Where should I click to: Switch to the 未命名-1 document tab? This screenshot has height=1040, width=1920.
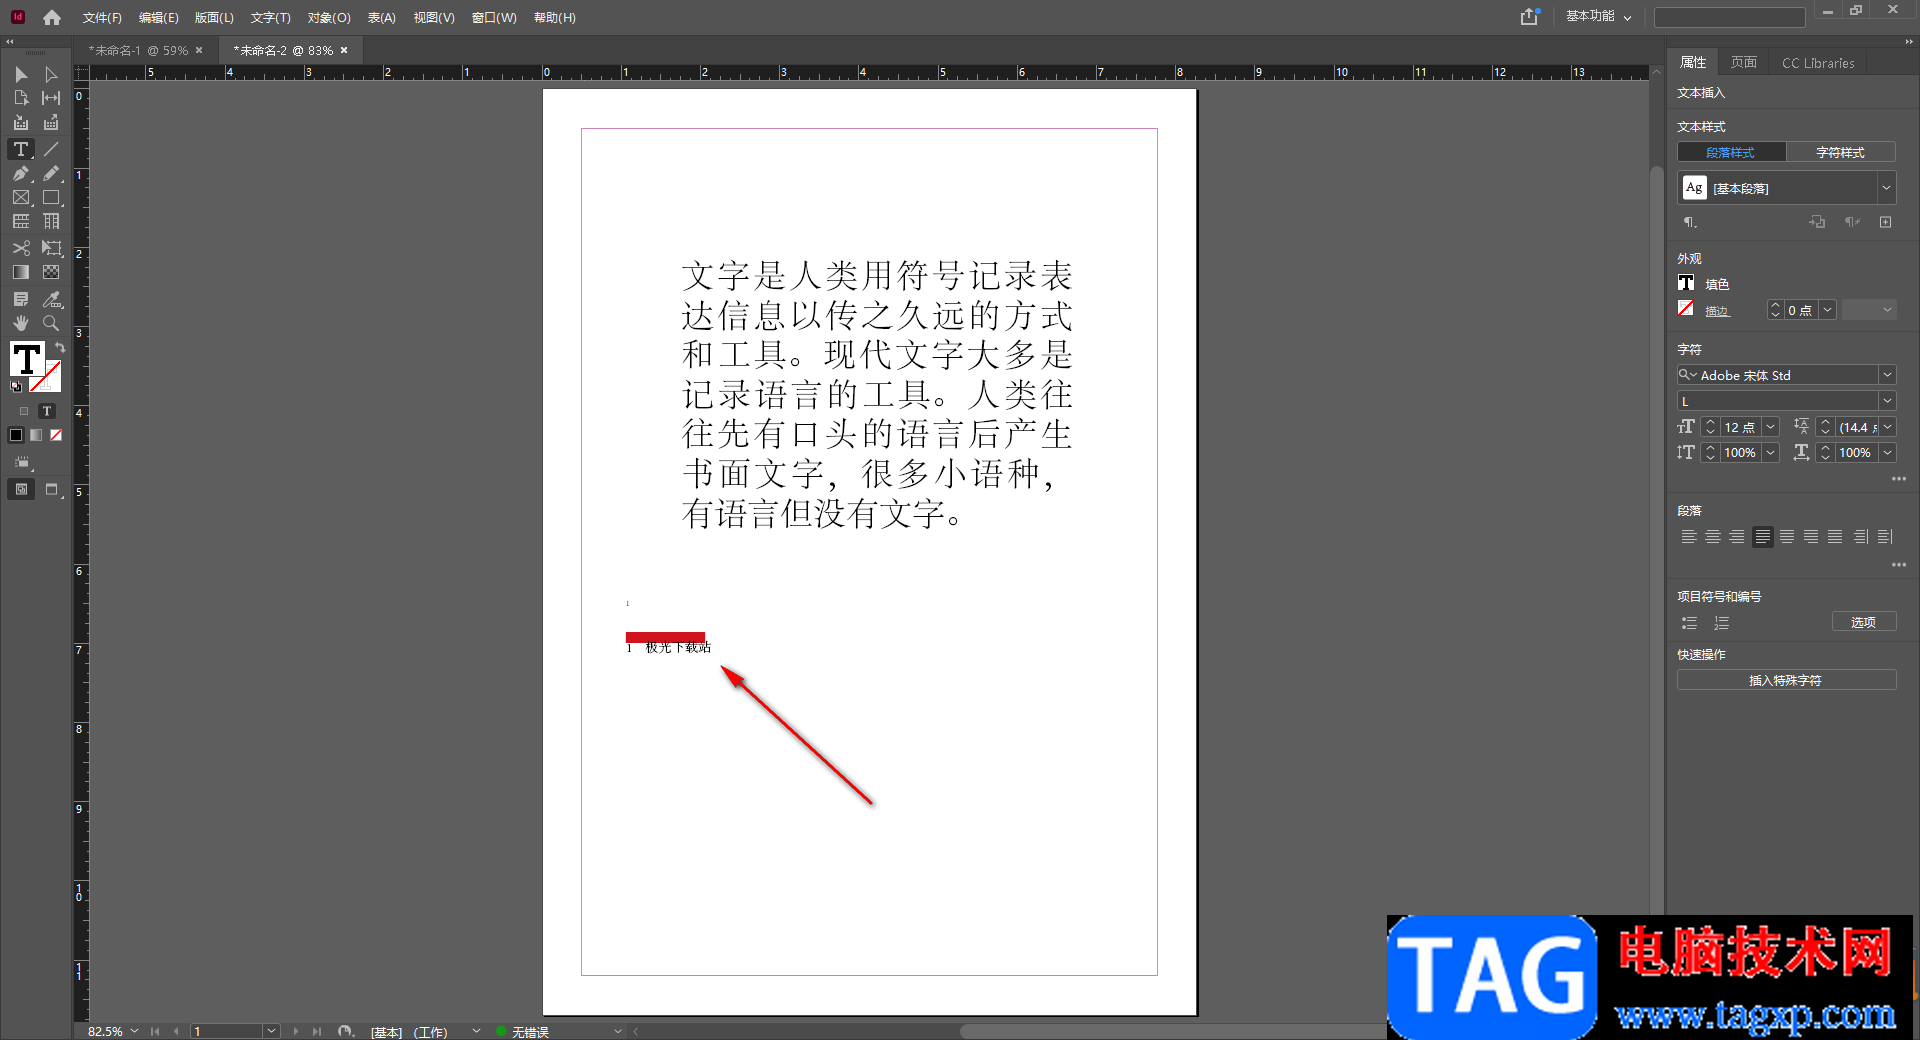point(139,50)
